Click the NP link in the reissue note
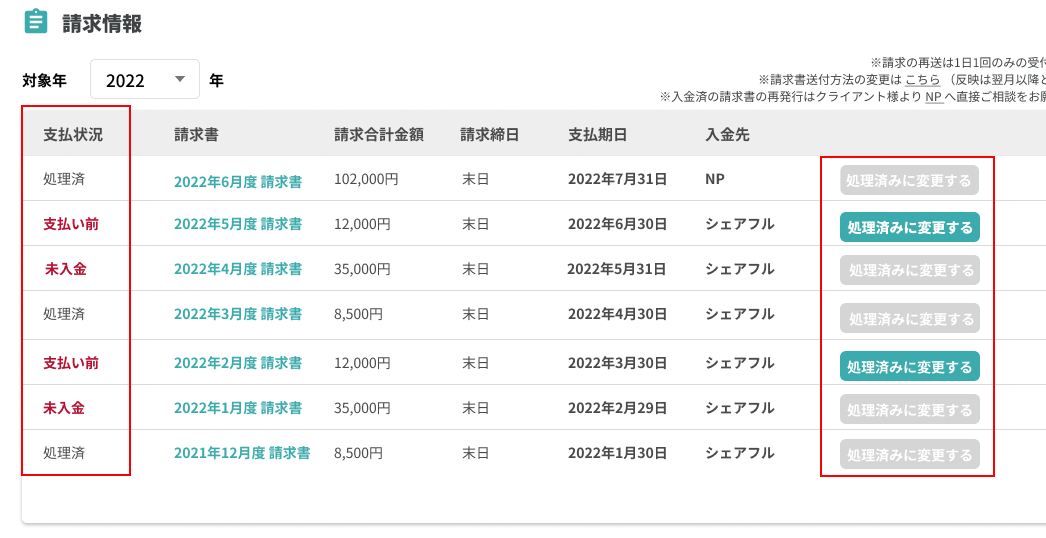This screenshot has height=538, width=1046. [933, 97]
